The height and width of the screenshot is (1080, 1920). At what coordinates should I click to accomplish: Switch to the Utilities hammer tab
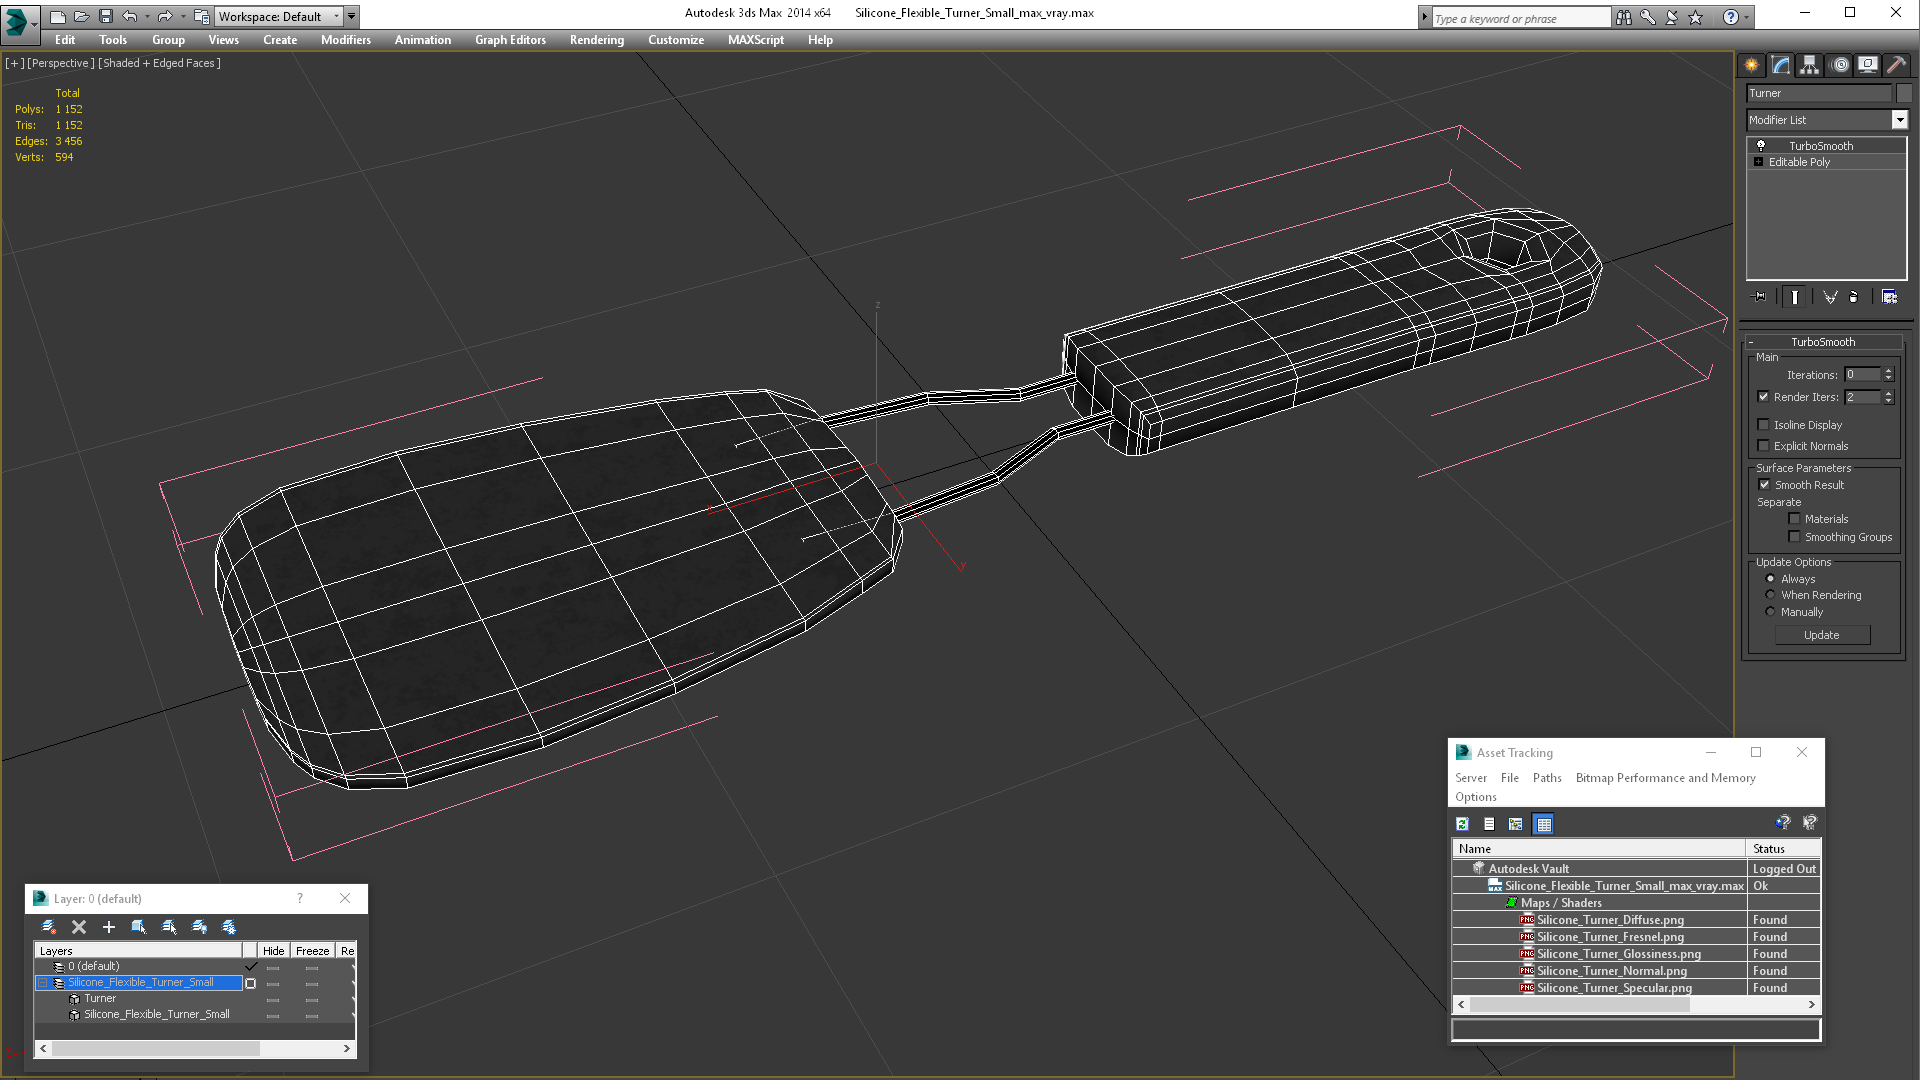(1896, 65)
